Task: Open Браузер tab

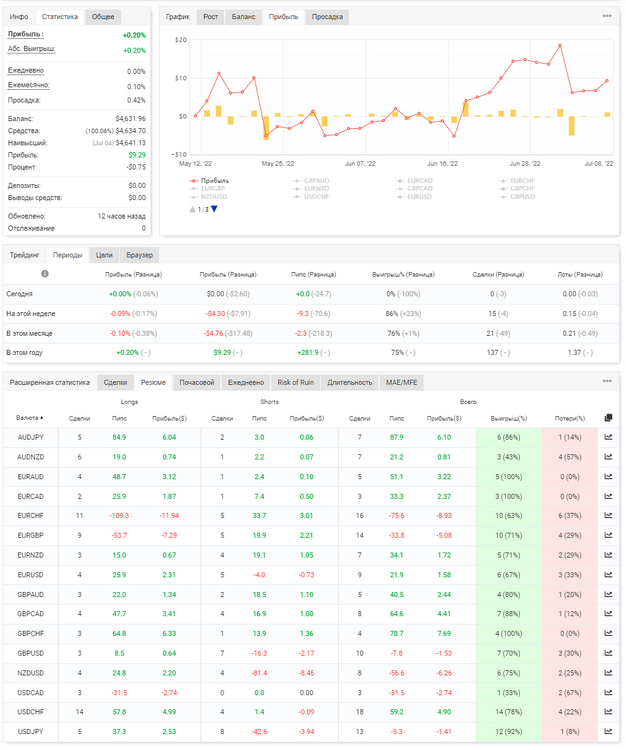Action: pyautogui.click(x=140, y=255)
